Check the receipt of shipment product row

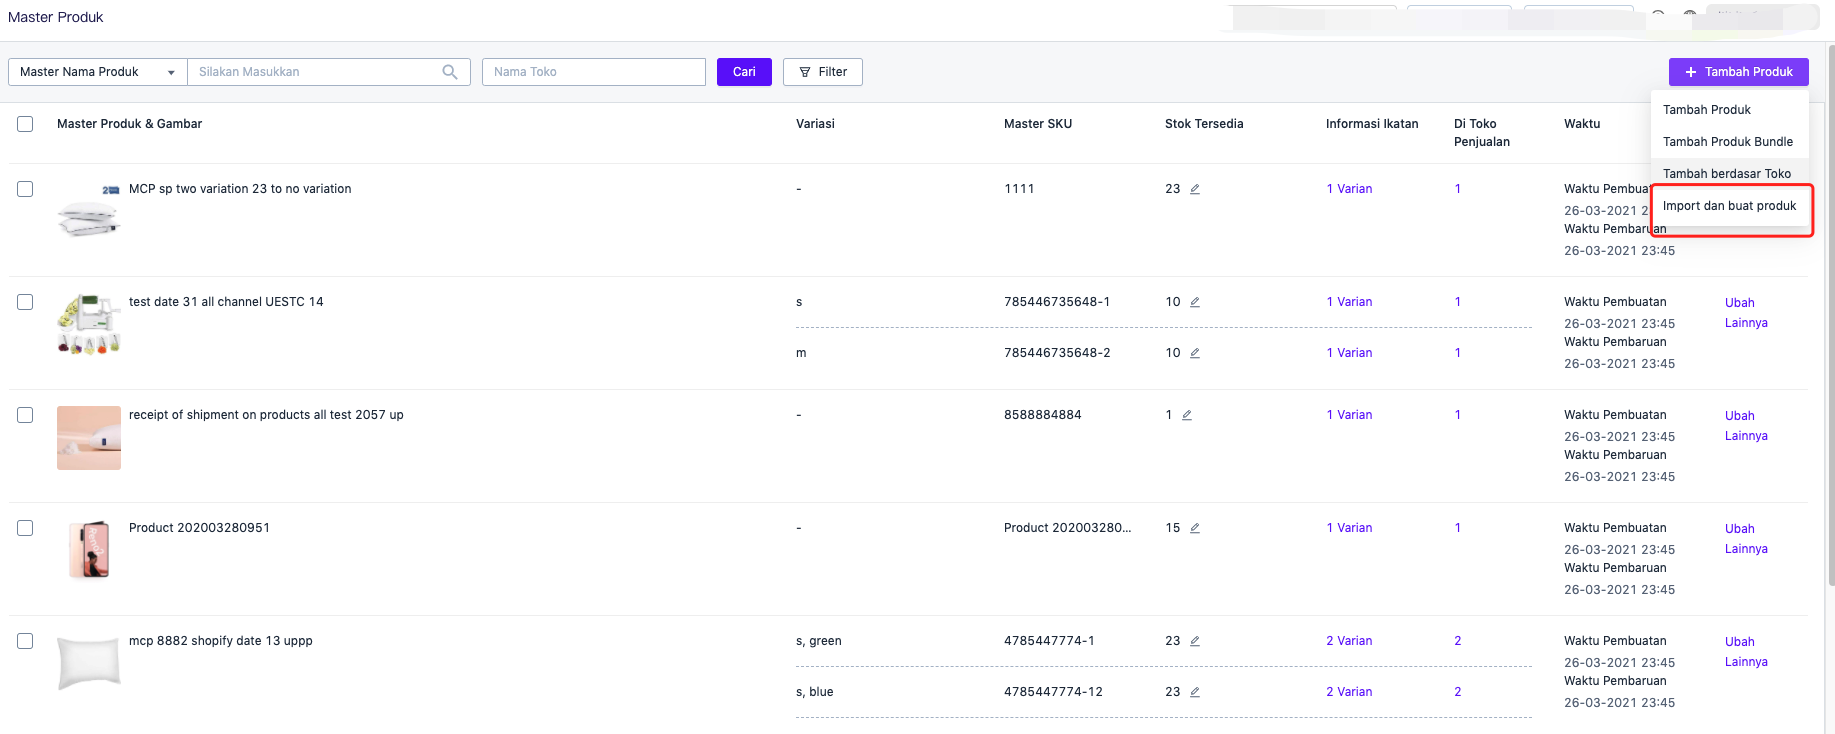[x=25, y=415]
